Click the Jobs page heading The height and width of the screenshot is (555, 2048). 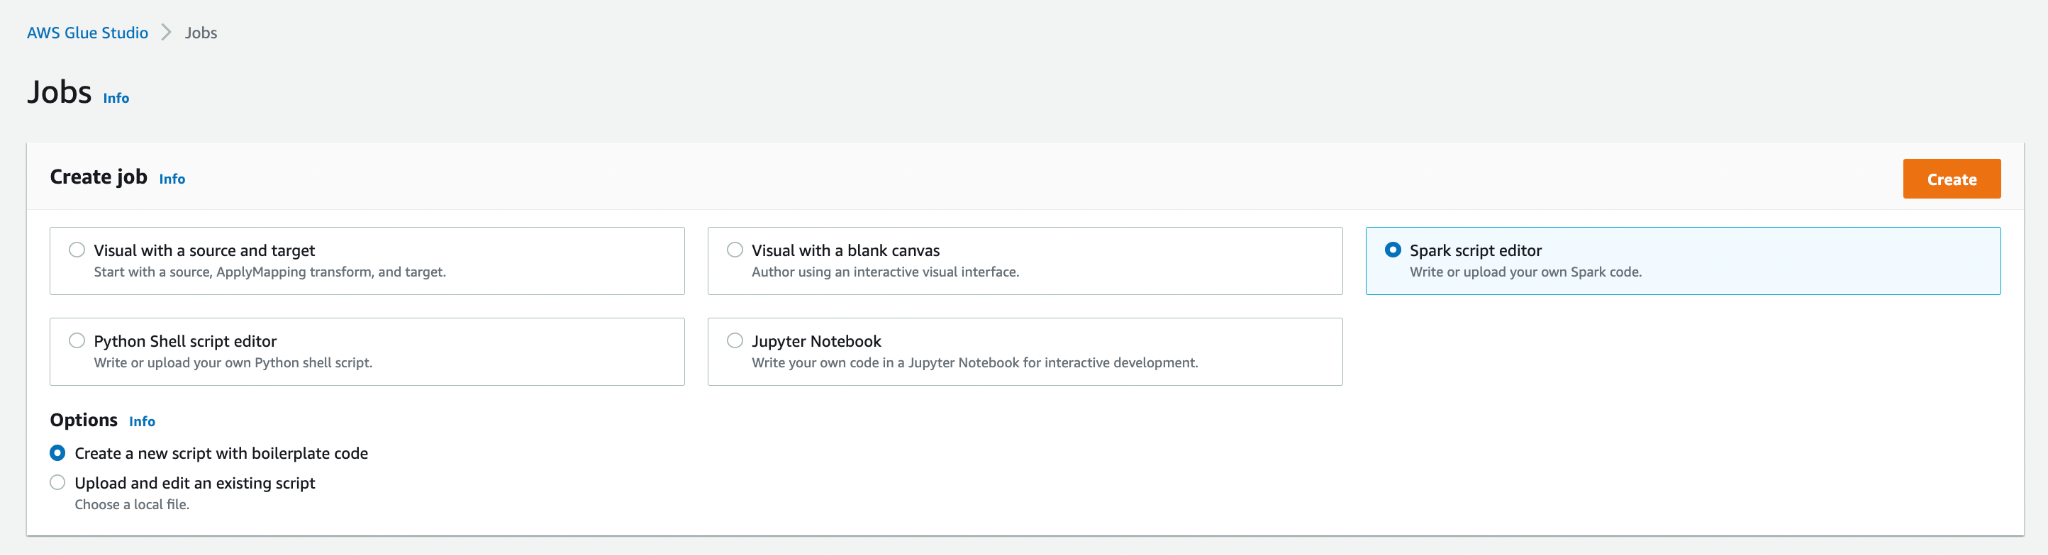(x=59, y=92)
